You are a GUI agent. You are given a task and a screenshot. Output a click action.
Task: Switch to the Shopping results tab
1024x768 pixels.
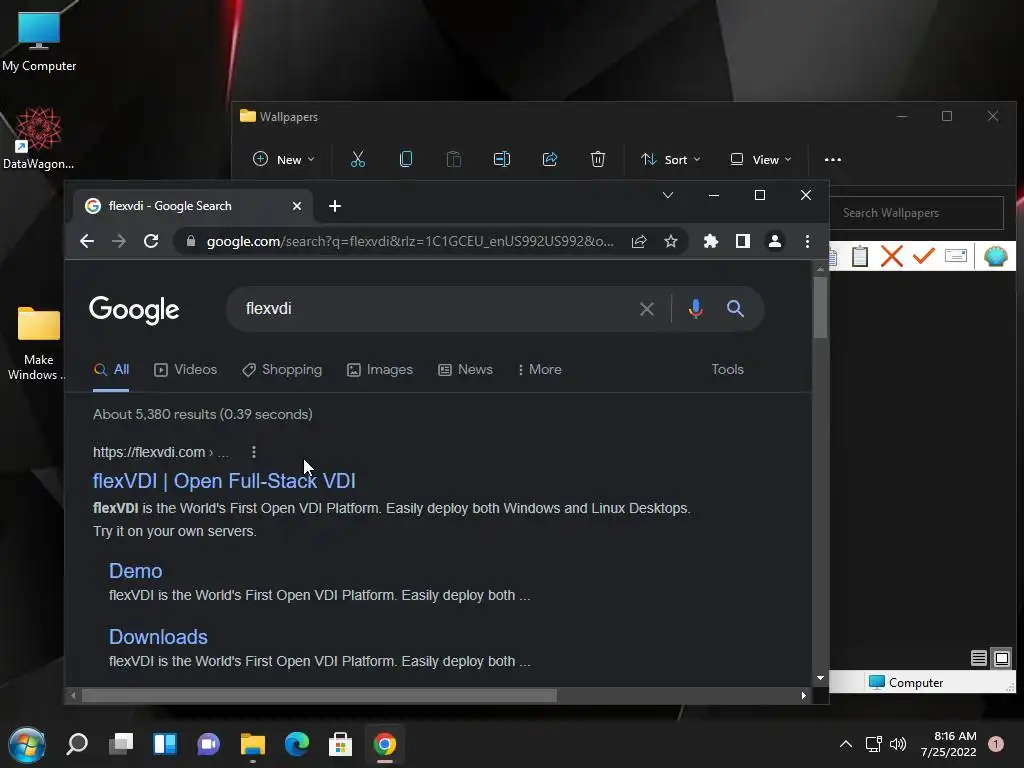pyautogui.click(x=281, y=370)
